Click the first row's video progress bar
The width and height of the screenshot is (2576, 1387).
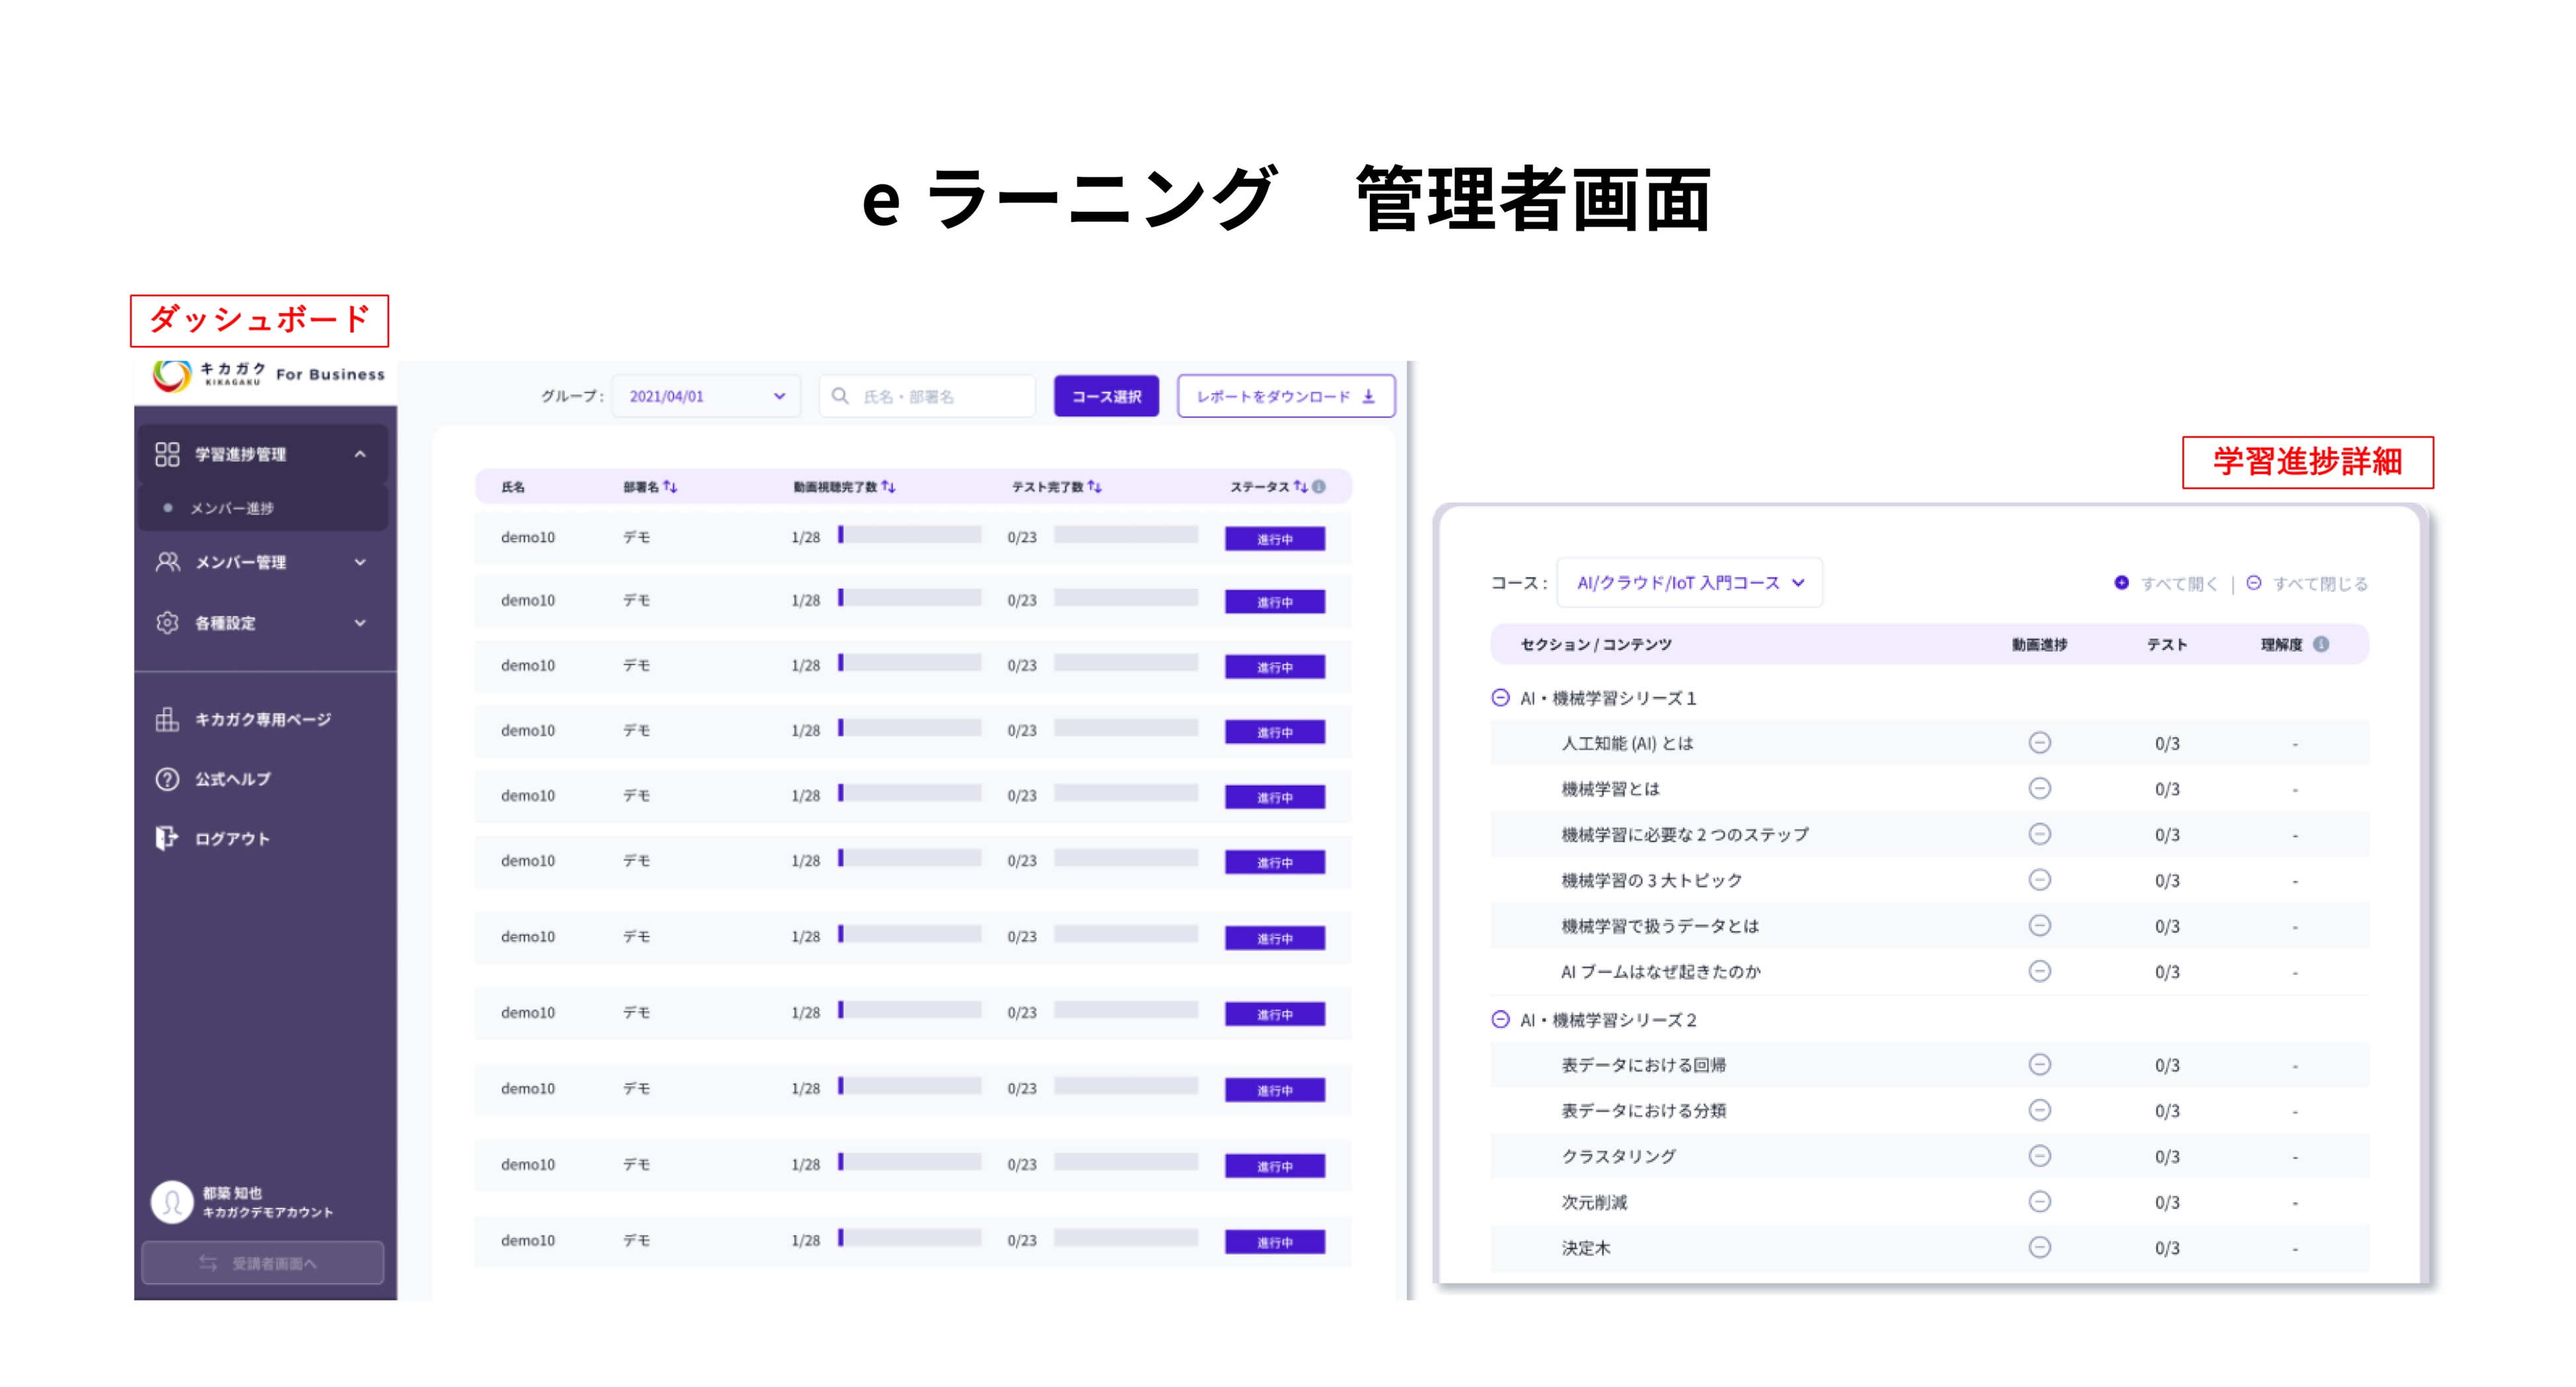coord(910,535)
